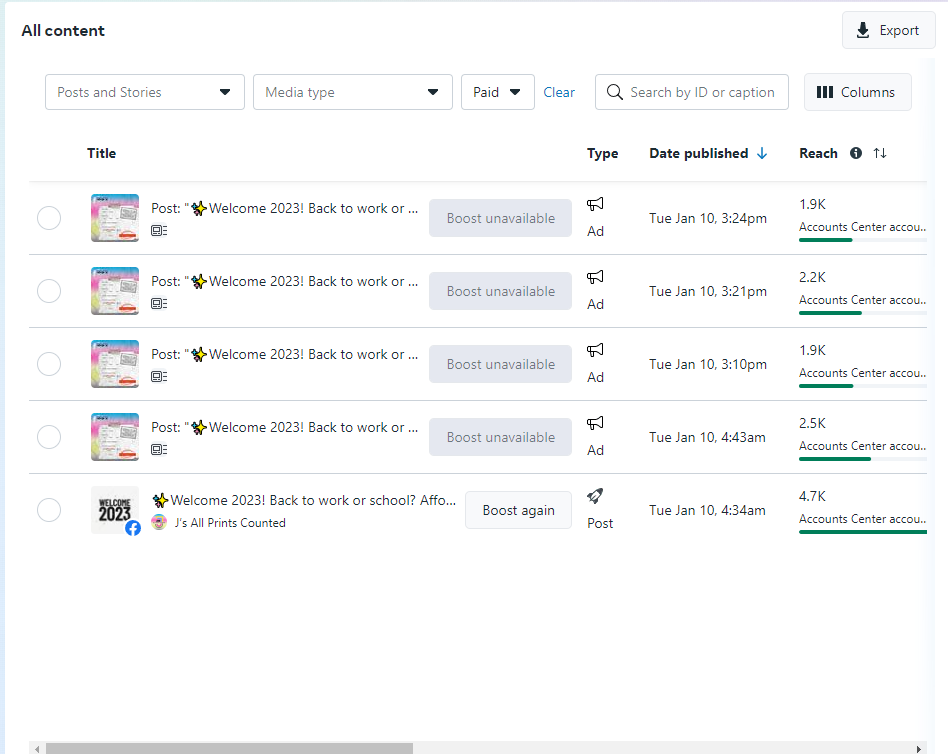Image resolution: width=948 pixels, height=754 pixels.
Task: Click the placement icon under the 4:43am post title
Action: [x=159, y=449]
